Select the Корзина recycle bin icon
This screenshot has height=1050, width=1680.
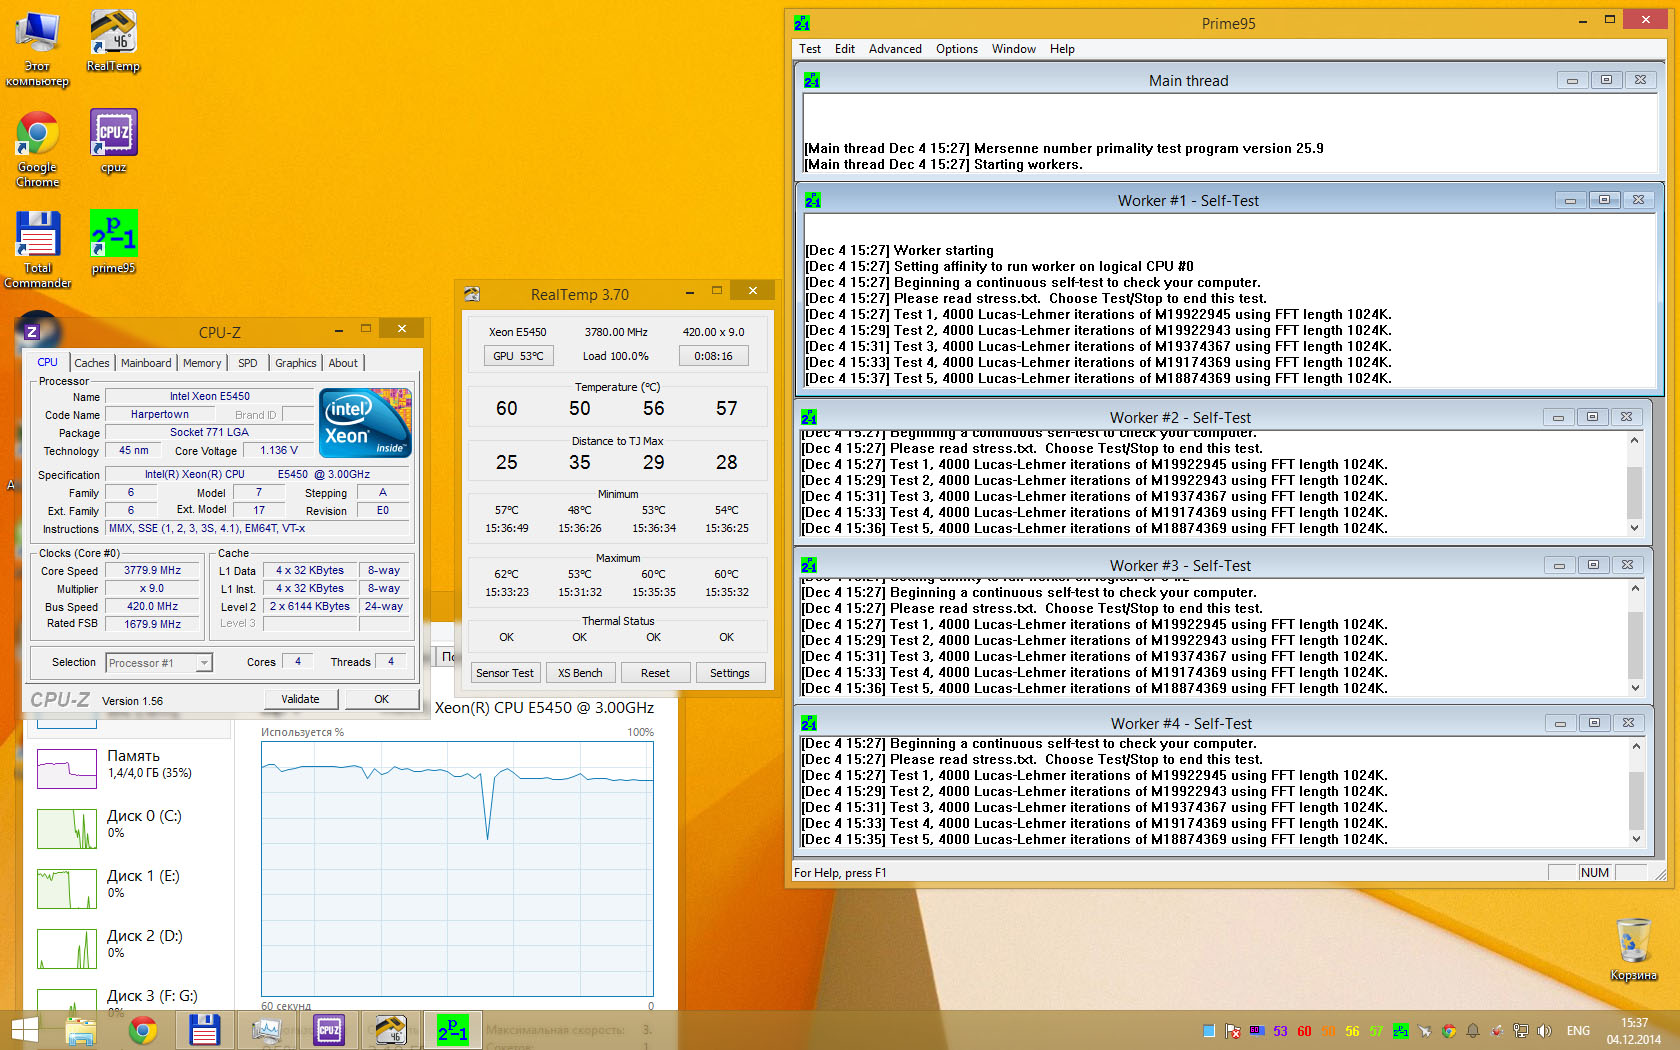pos(1633,950)
